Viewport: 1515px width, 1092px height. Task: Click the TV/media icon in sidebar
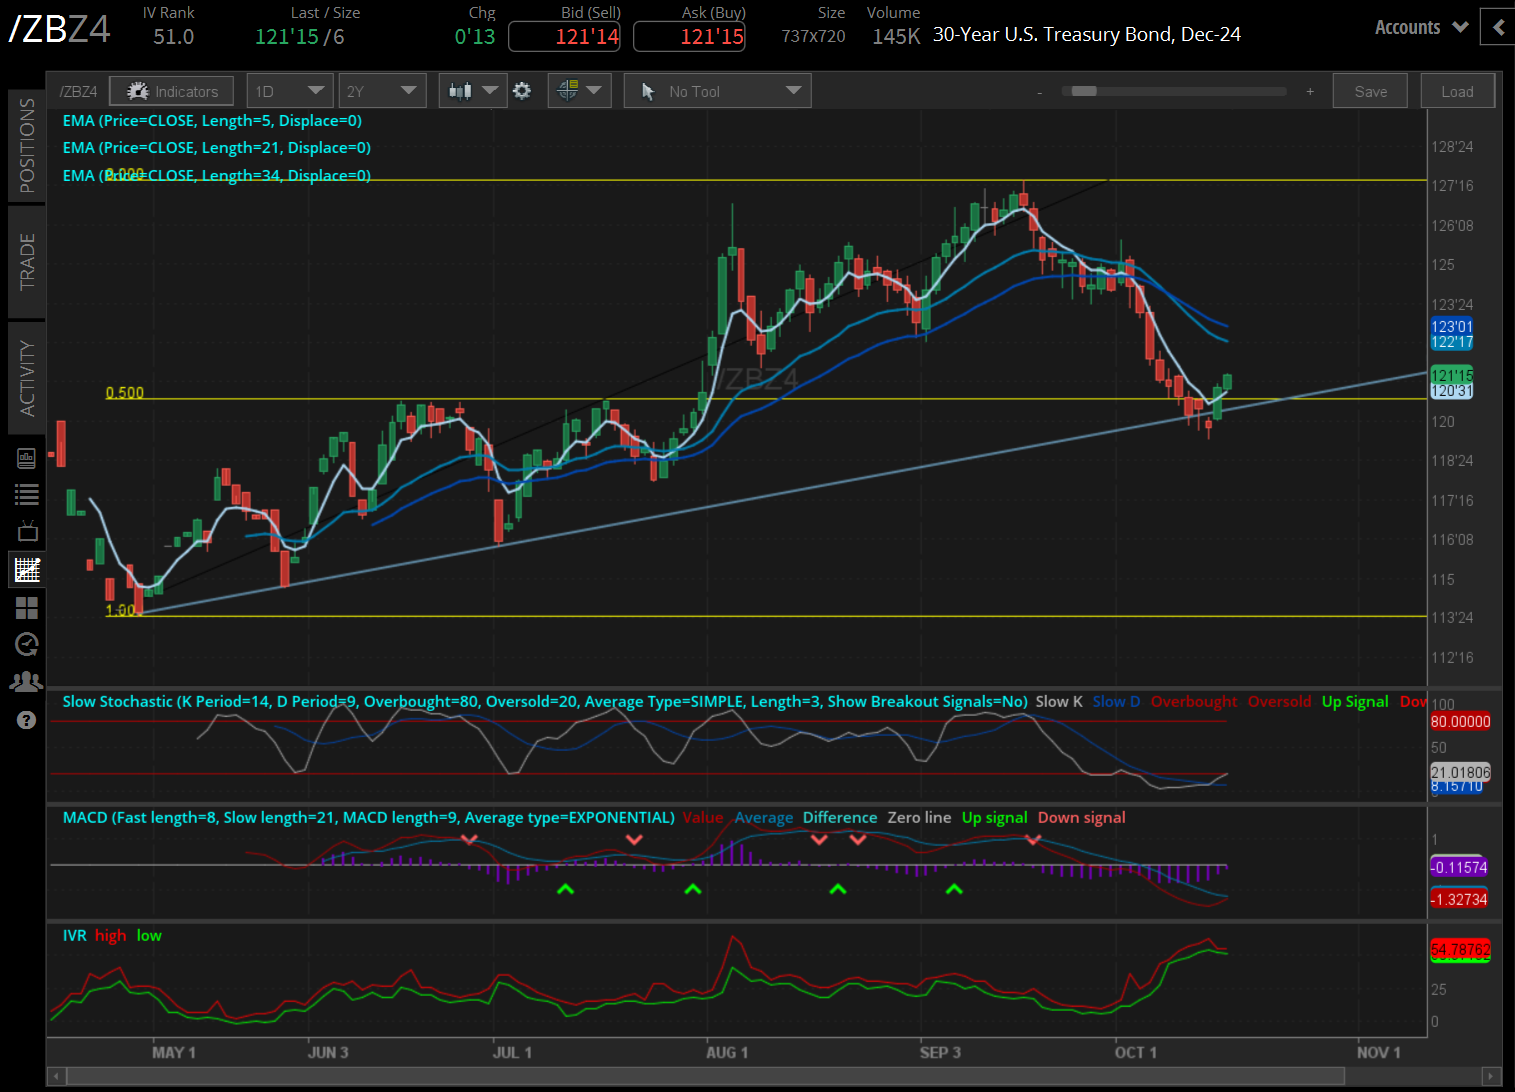pos(26,531)
